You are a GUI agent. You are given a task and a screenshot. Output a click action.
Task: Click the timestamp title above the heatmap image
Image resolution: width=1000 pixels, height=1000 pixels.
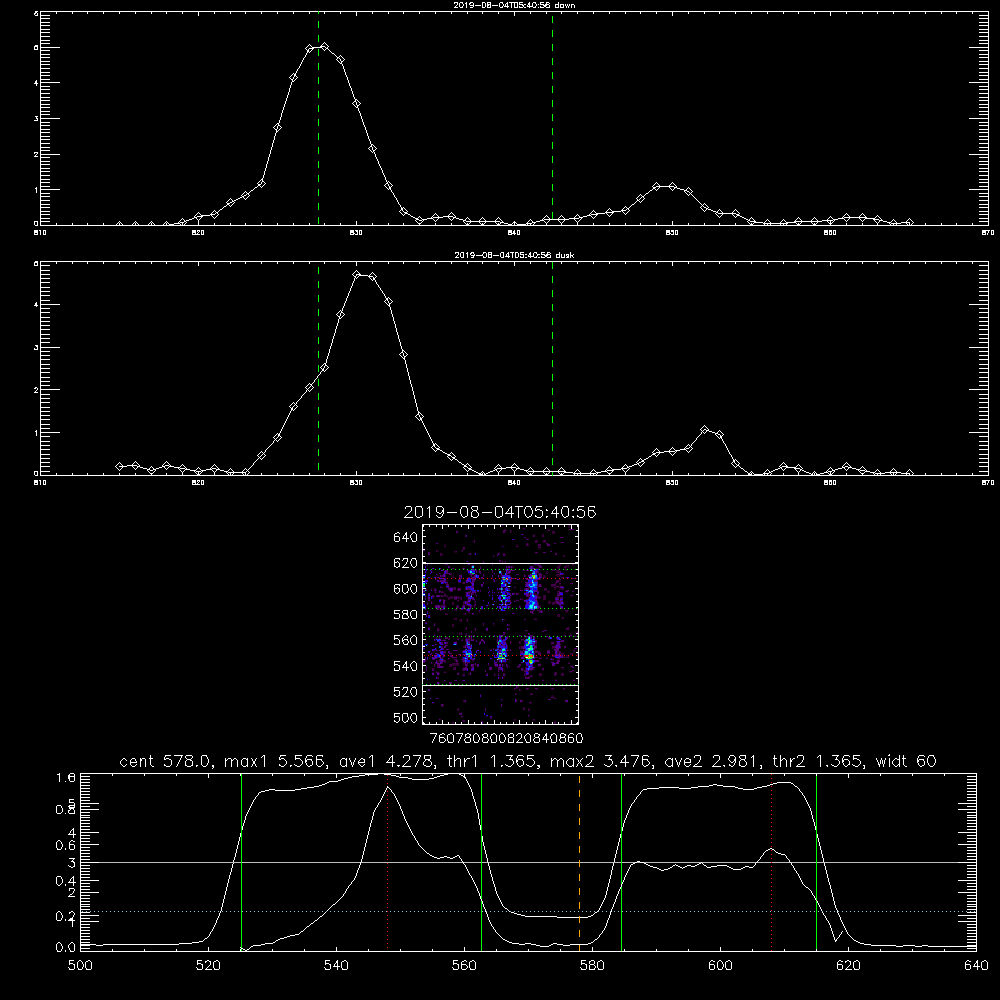tap(500, 512)
